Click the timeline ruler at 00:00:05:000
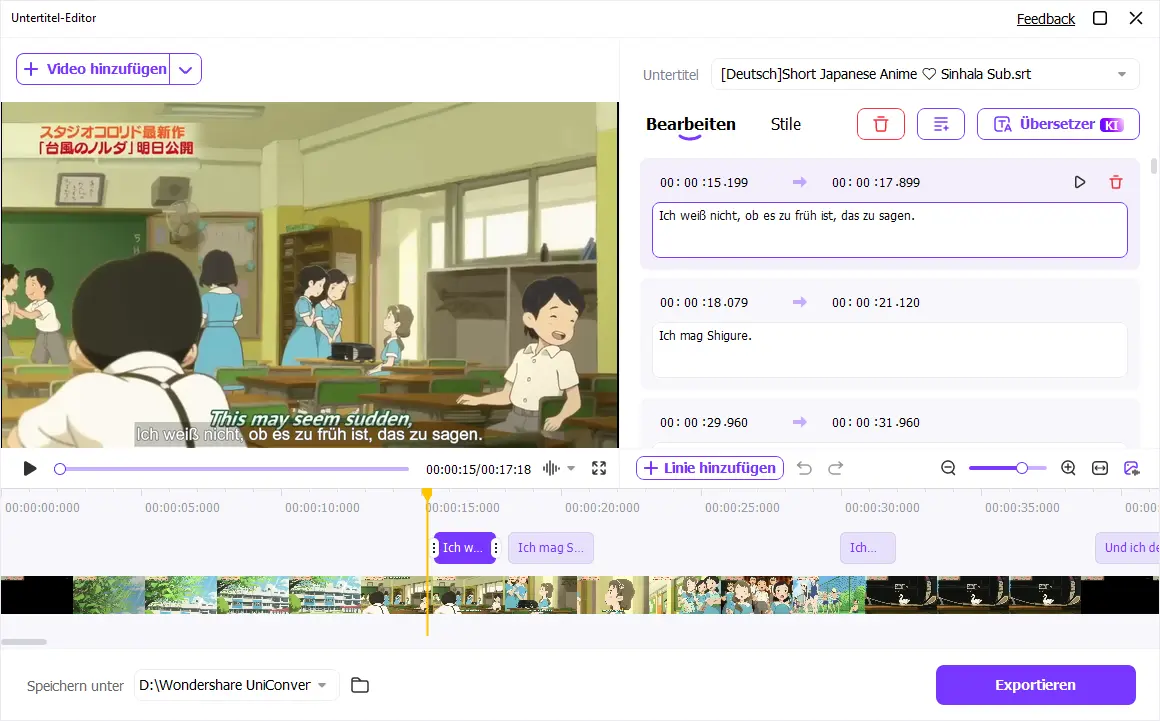The image size is (1160, 721). click(x=182, y=508)
